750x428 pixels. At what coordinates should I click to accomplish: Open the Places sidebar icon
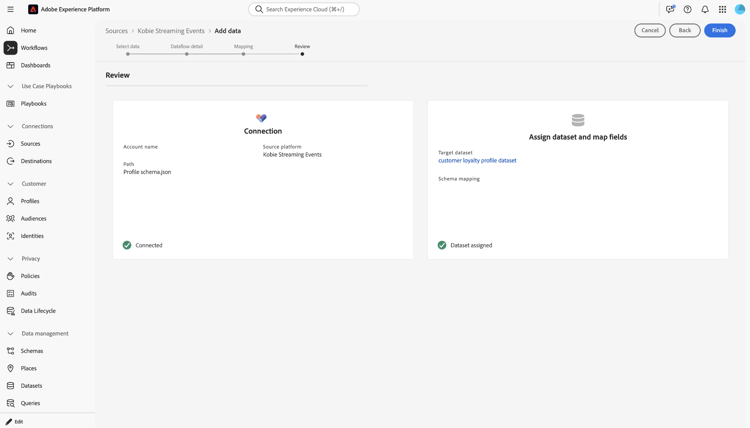10,368
